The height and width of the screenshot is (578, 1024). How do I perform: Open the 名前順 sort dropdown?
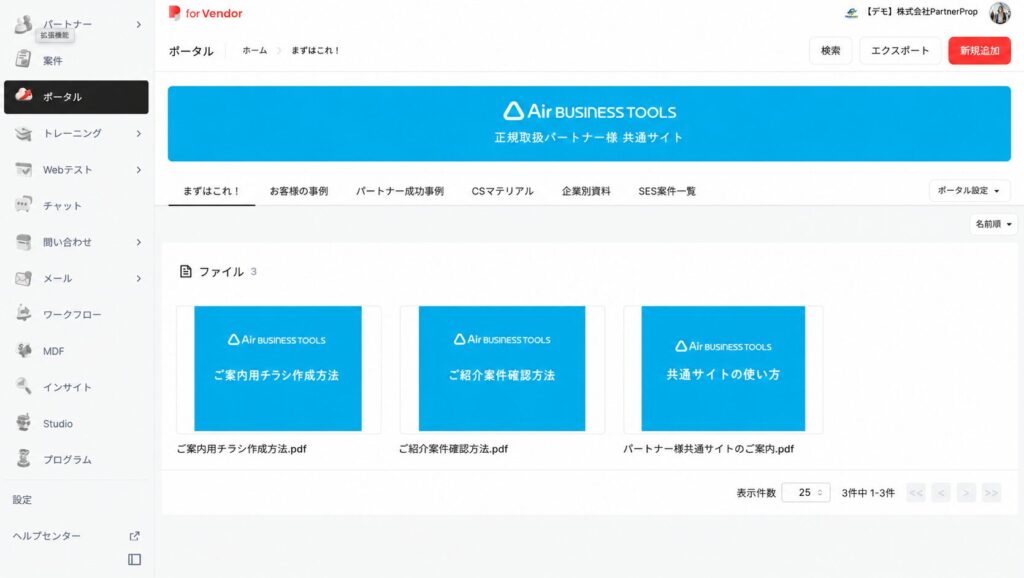(x=993, y=224)
